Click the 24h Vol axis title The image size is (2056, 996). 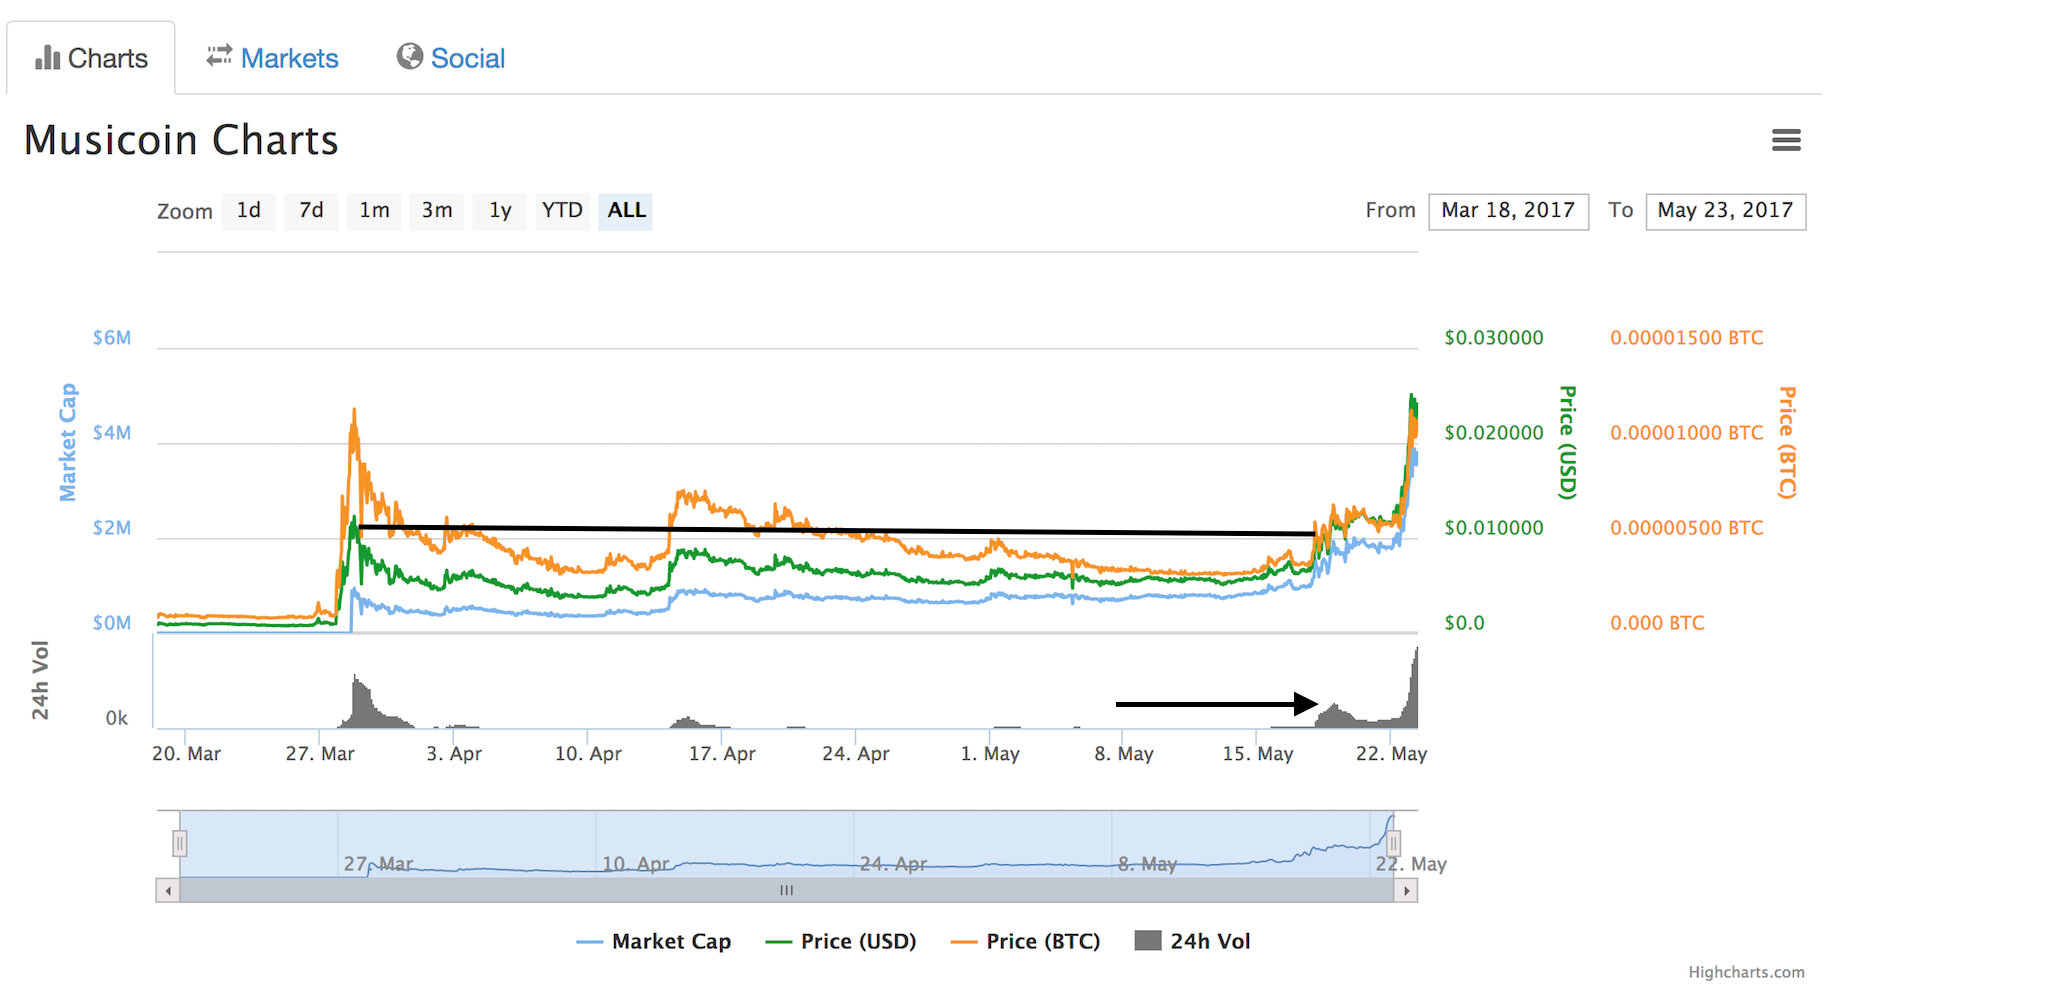pyautogui.click(x=39, y=680)
